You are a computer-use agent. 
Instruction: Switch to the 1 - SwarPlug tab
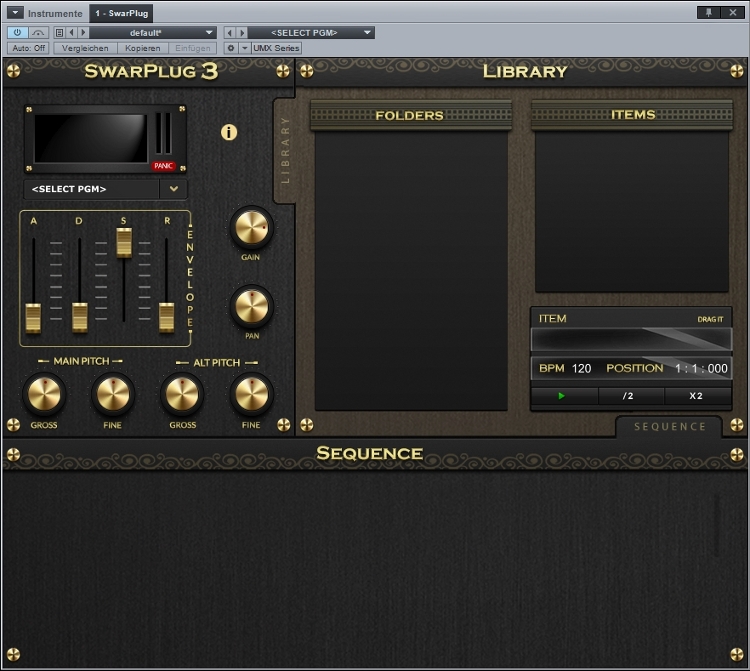pyautogui.click(x=121, y=13)
